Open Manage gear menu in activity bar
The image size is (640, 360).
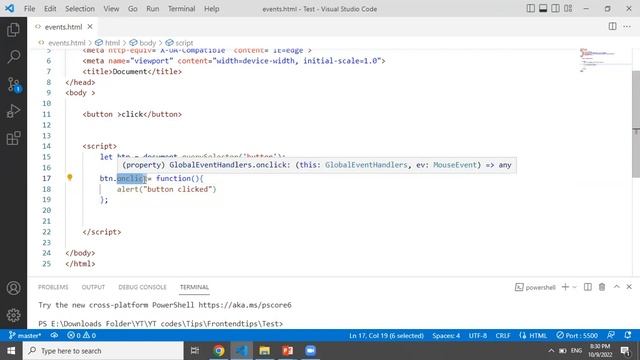13,315
